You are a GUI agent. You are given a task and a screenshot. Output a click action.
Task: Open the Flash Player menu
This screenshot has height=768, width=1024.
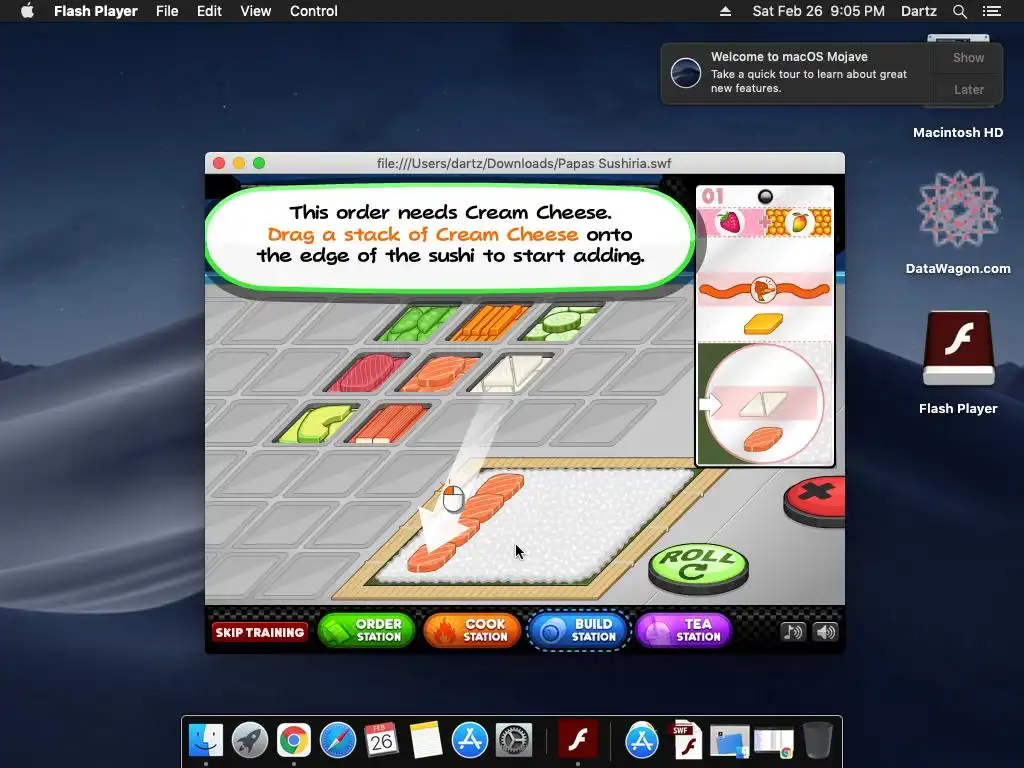[95, 11]
